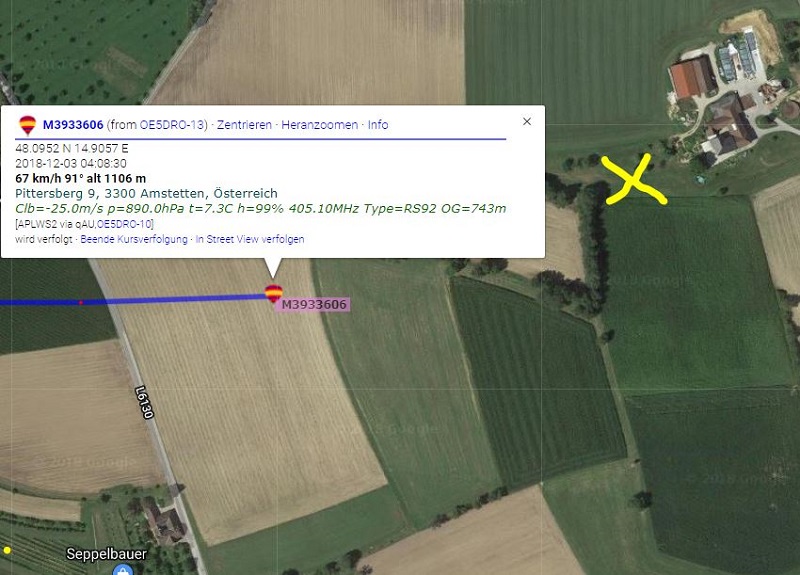
Task: Click the Zentrieren link
Action: 244,125
